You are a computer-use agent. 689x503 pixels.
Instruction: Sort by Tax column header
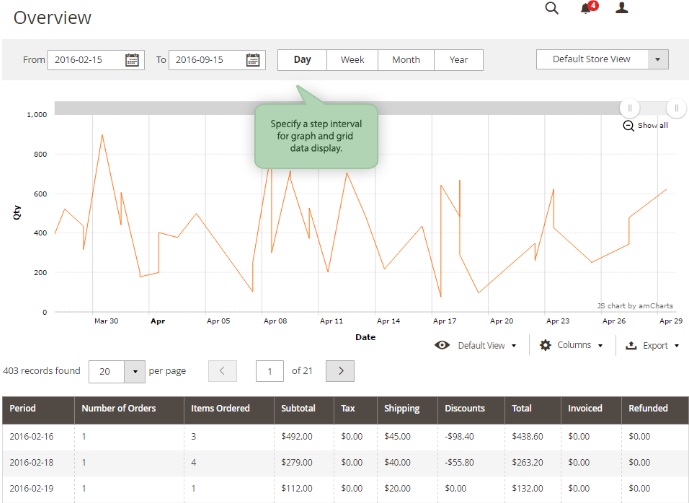[x=355, y=410]
